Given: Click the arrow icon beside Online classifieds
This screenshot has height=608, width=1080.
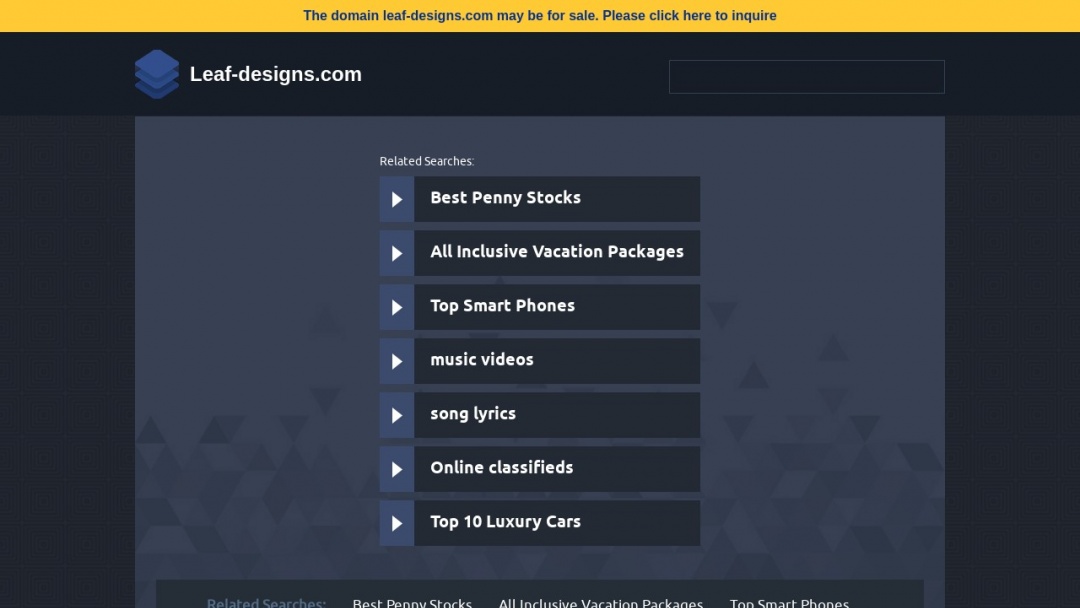Looking at the screenshot, I should (396, 469).
